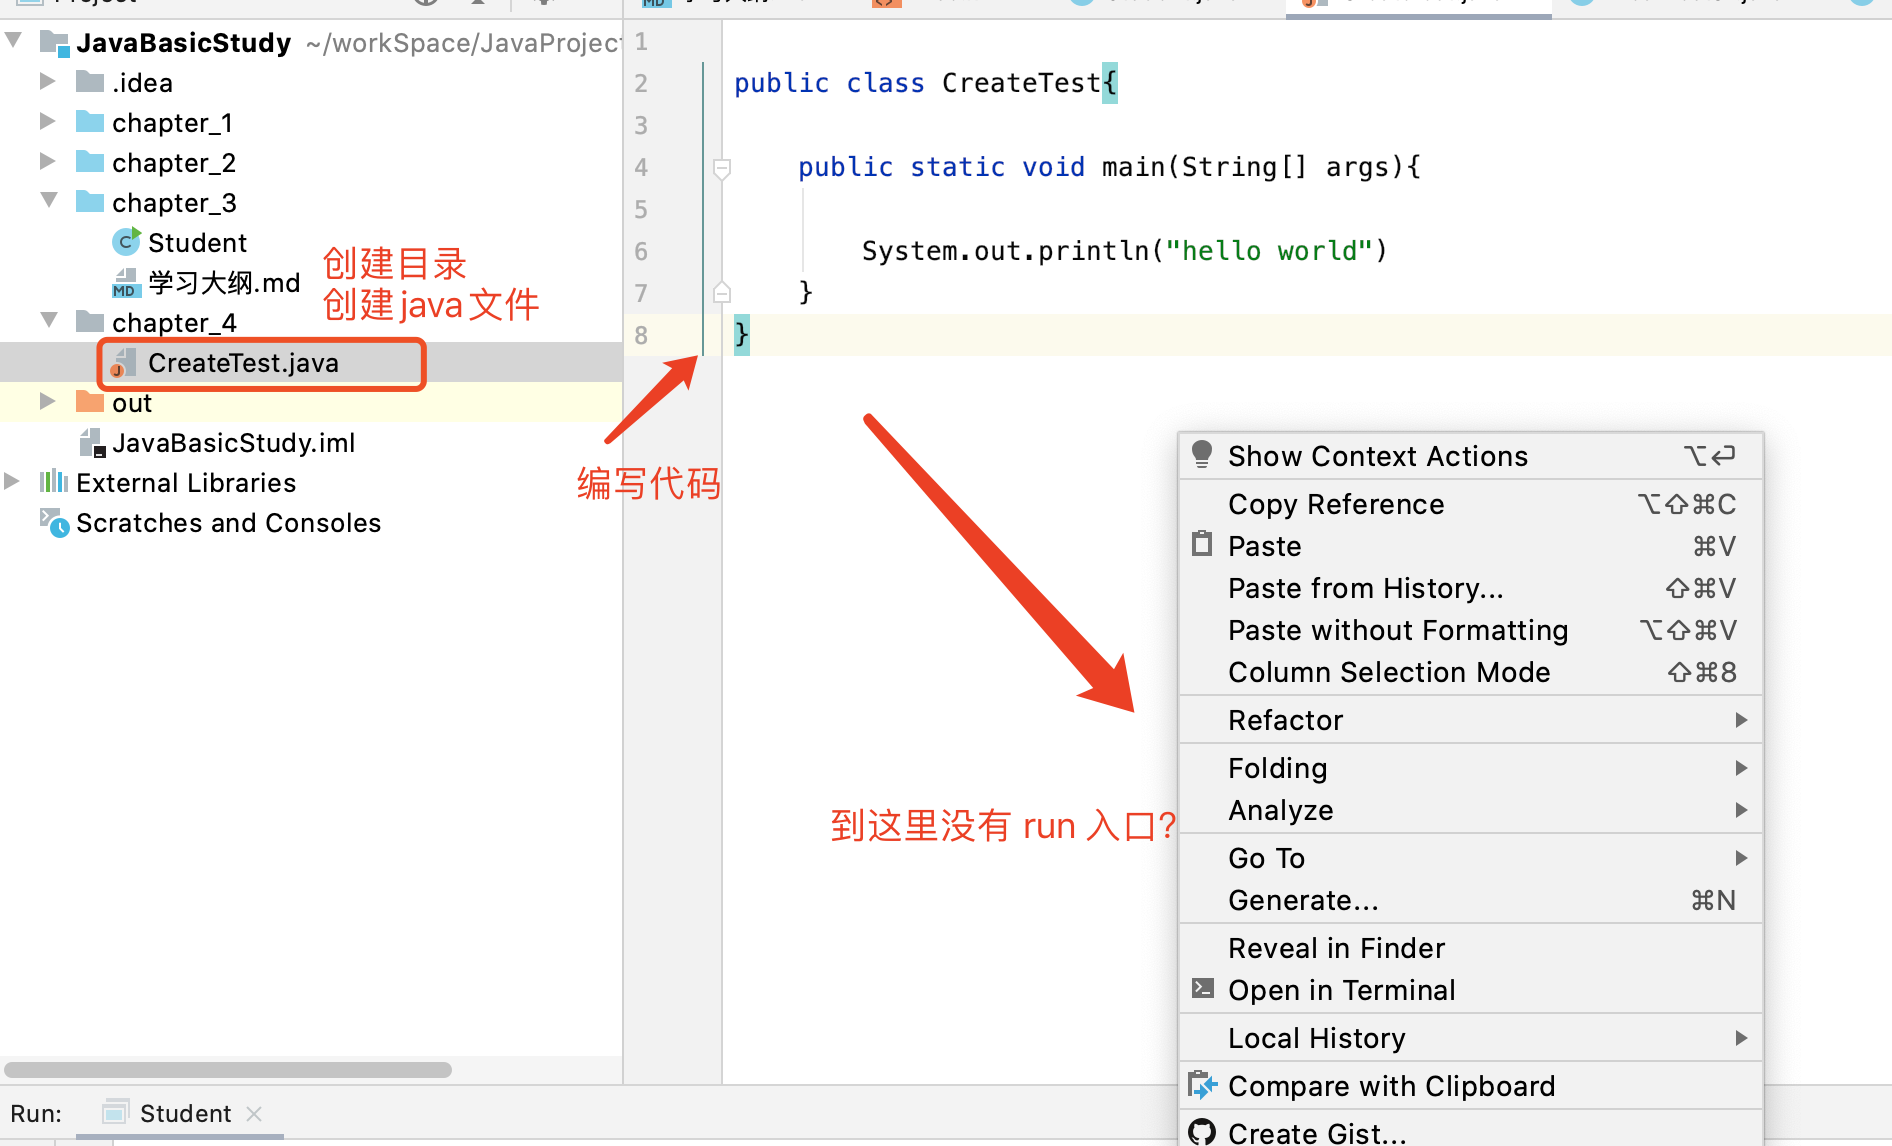Choose Paste from context menu
The width and height of the screenshot is (1892, 1146).
click(1470, 546)
